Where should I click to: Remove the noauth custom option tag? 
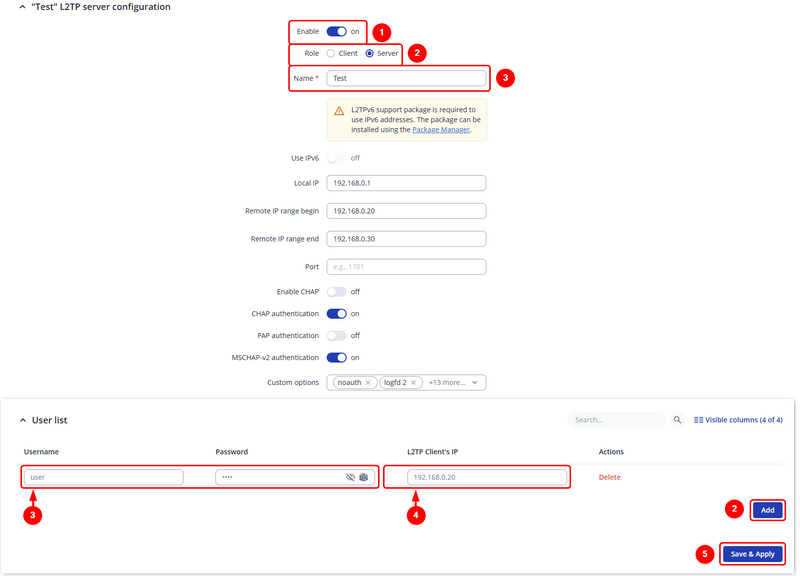click(x=368, y=383)
